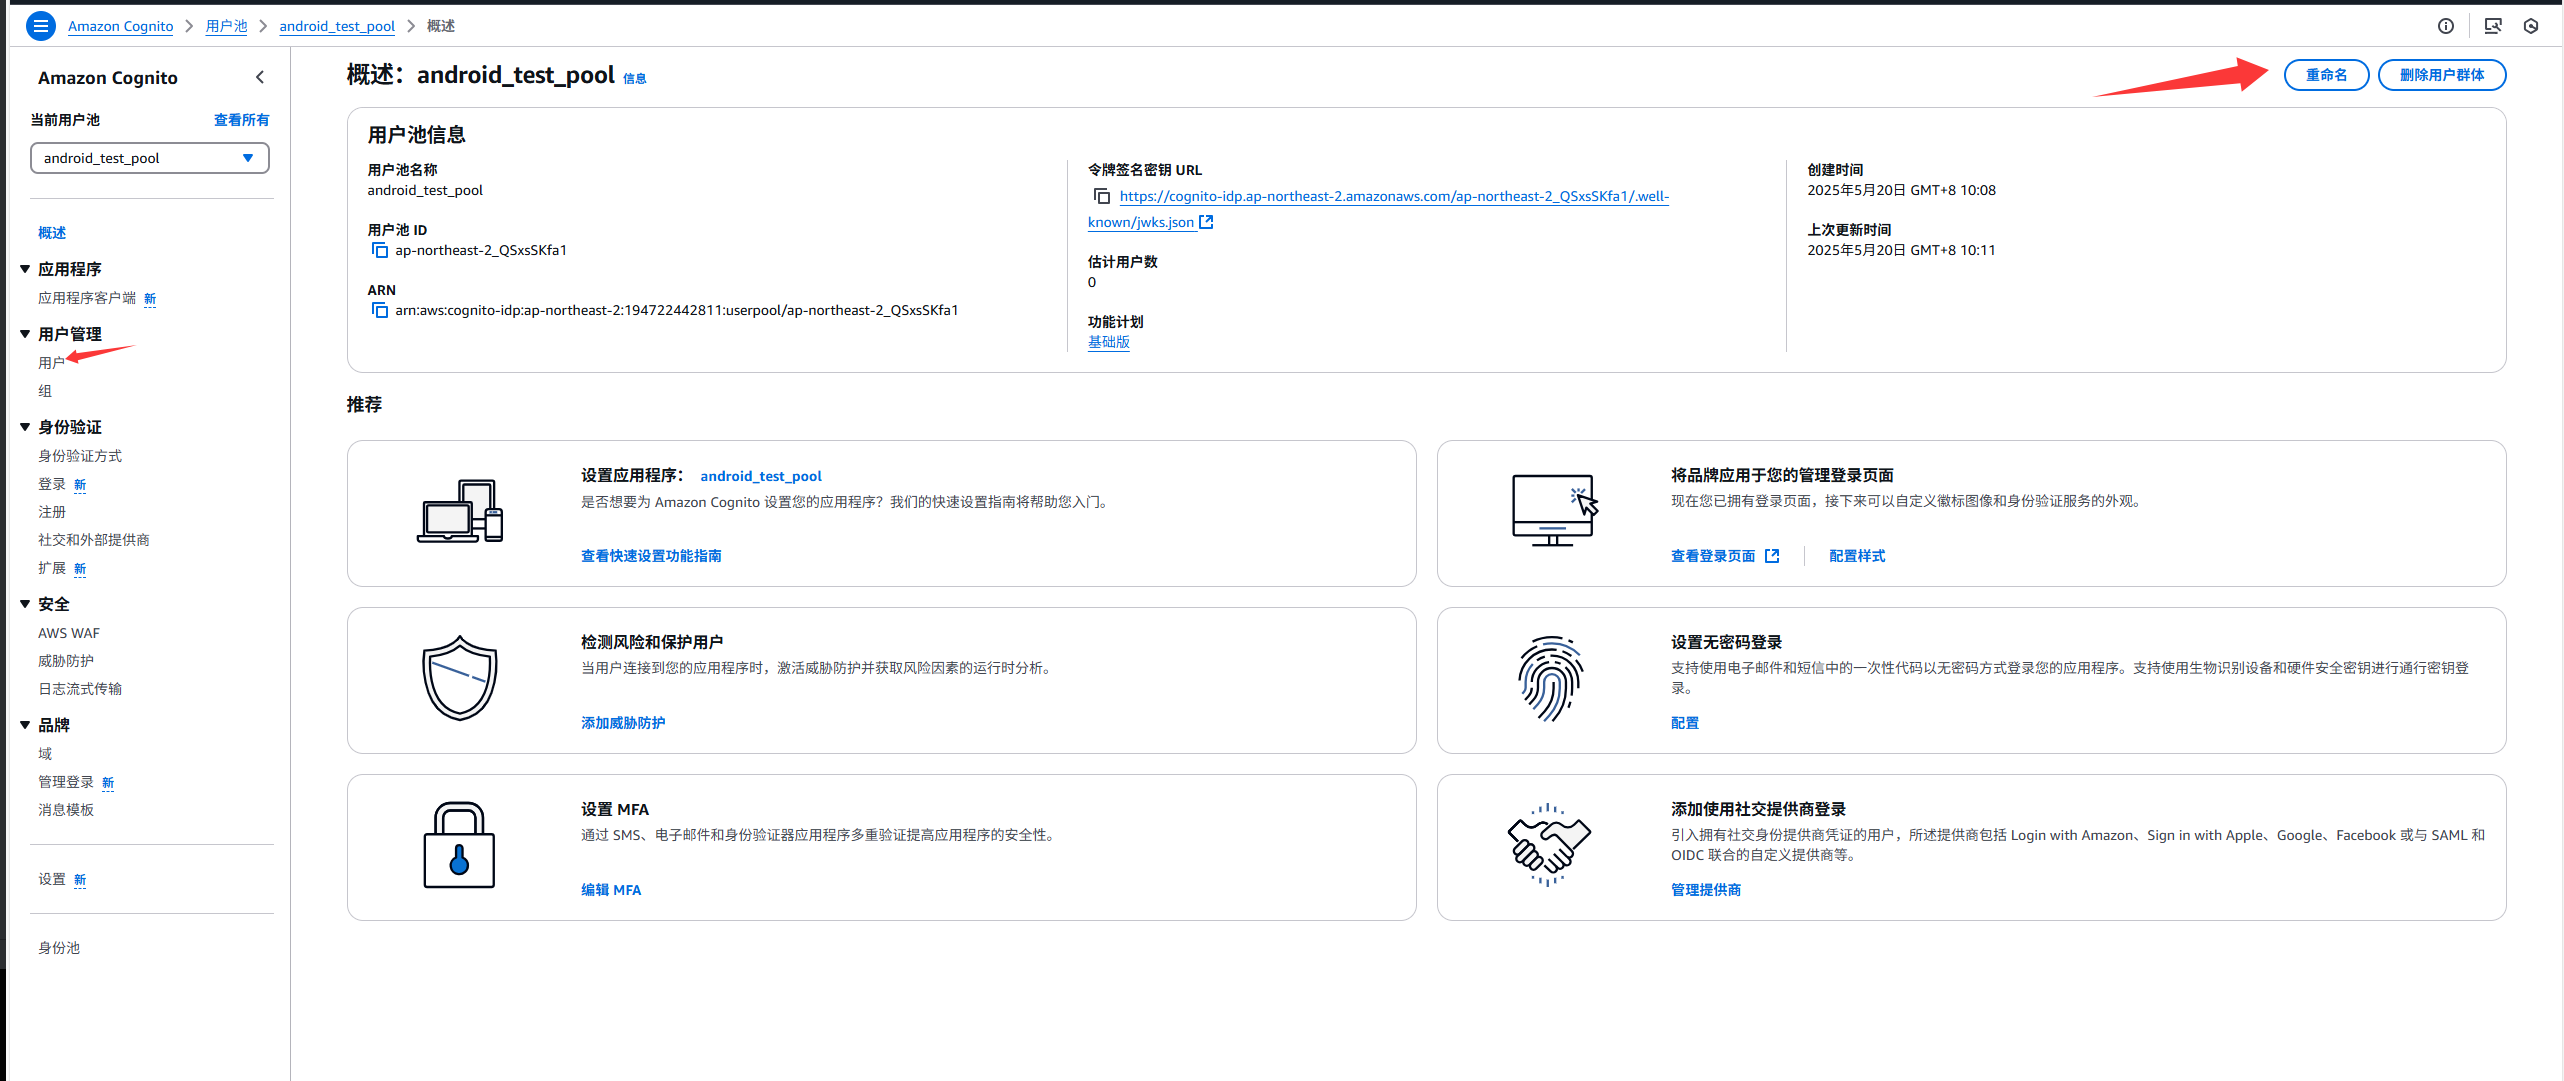This screenshot has width=2564, height=1081.
Task: Open 用户 under 用户管理
Action: pos(51,362)
